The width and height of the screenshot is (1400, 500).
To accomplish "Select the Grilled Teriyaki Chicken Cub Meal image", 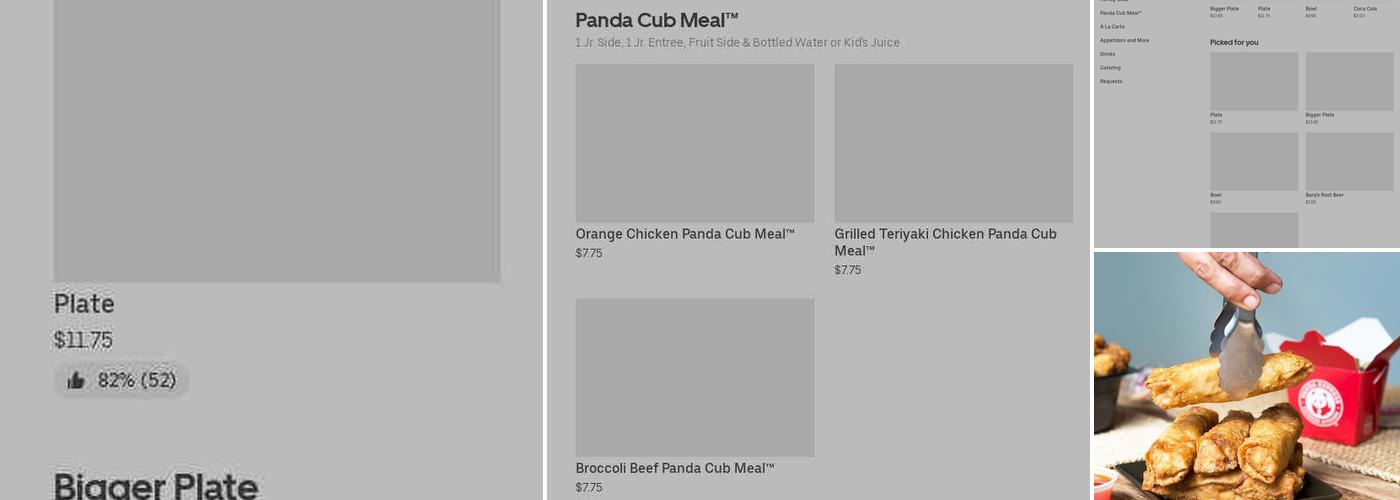I will [953, 143].
